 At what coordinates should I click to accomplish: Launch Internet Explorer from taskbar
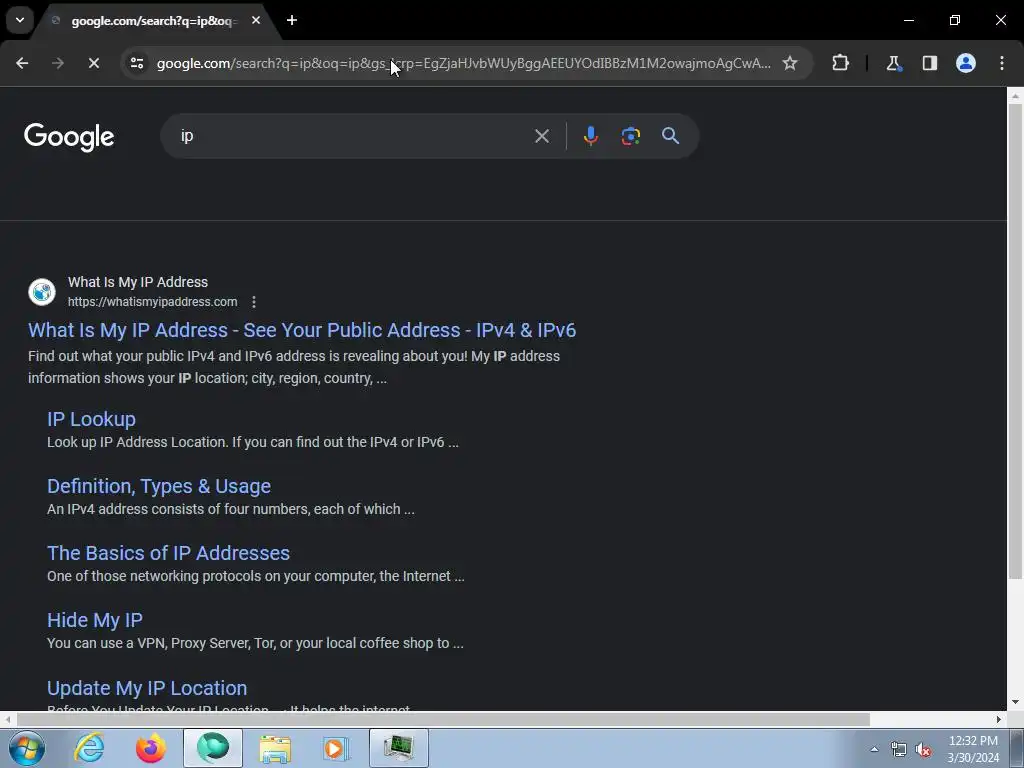pos(89,748)
